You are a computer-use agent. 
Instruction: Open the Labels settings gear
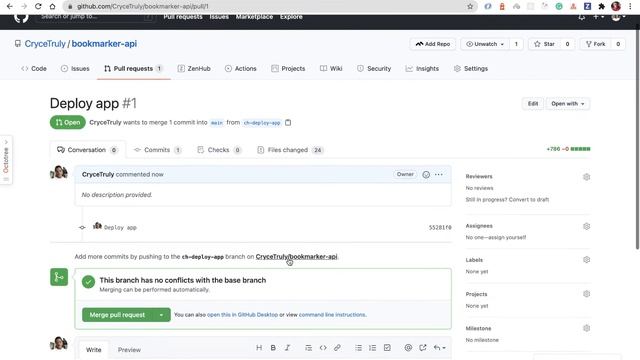coord(587,260)
